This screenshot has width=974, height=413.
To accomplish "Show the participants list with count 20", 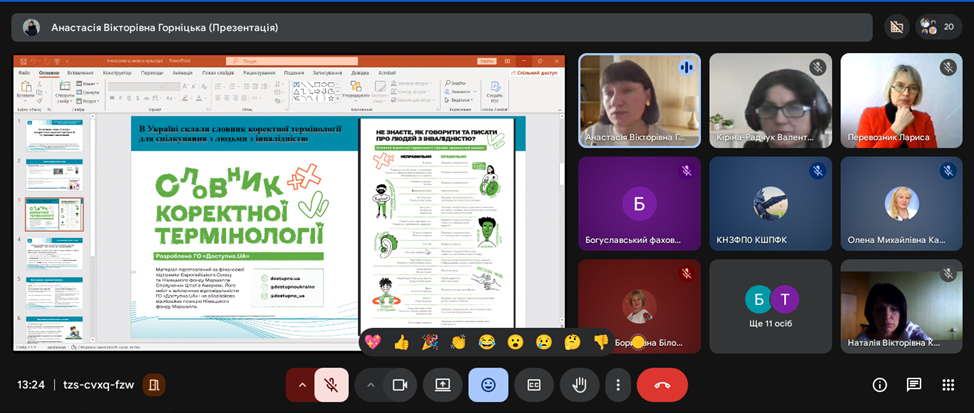I will pos(938,27).
